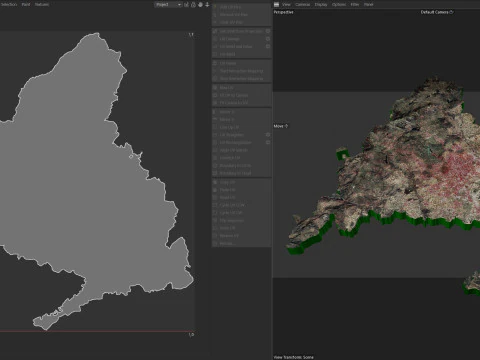Choose Fit UV to Canvas
Screen dimensions: 480x360
pos(242,95)
